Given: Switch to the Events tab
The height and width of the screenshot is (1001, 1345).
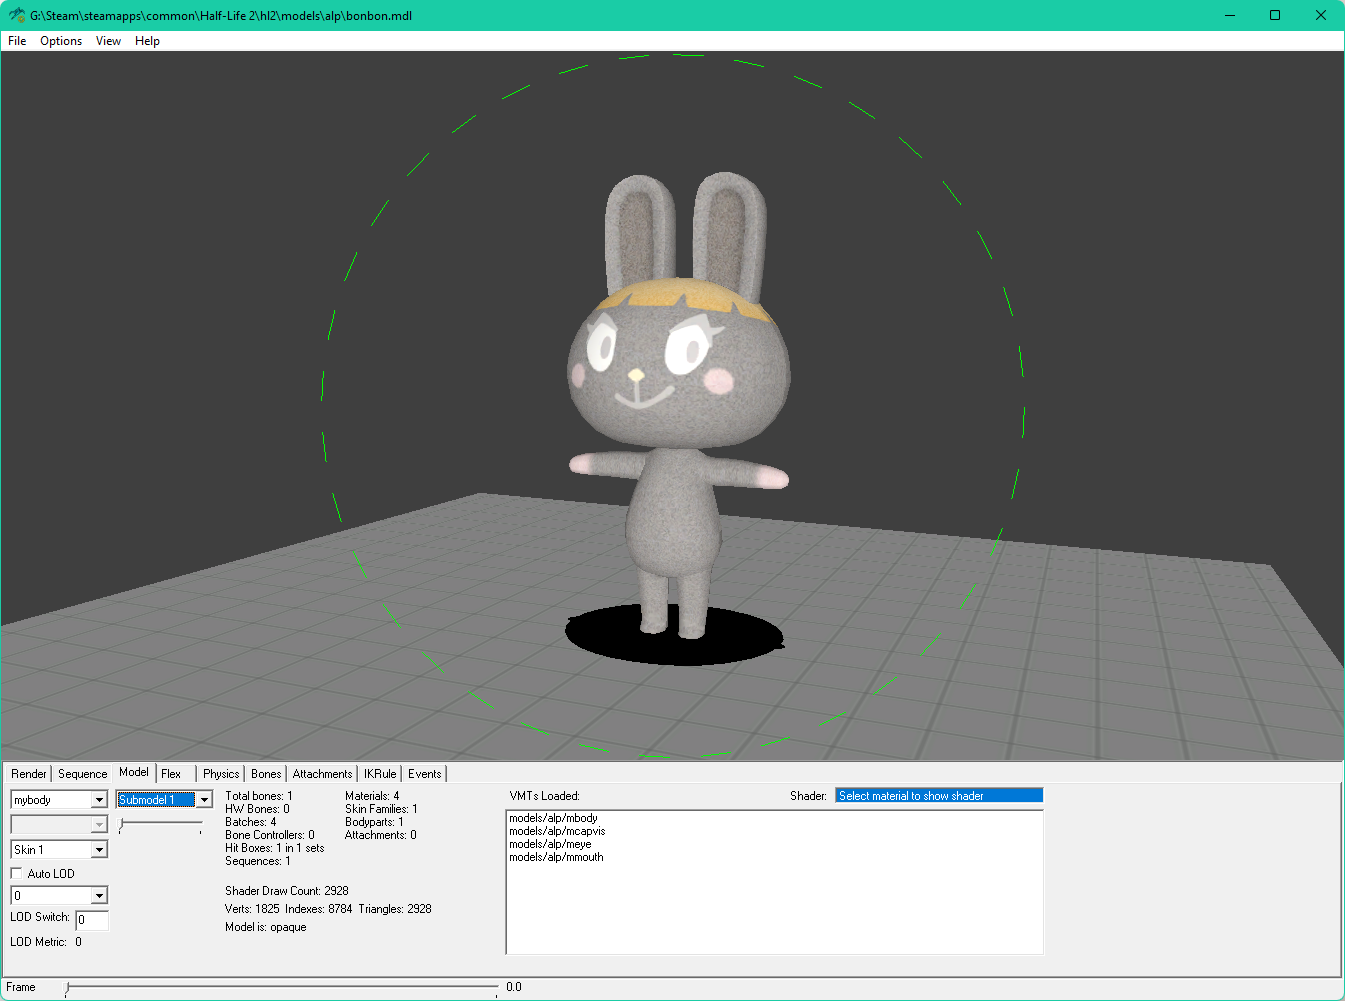Looking at the screenshot, I should (424, 774).
